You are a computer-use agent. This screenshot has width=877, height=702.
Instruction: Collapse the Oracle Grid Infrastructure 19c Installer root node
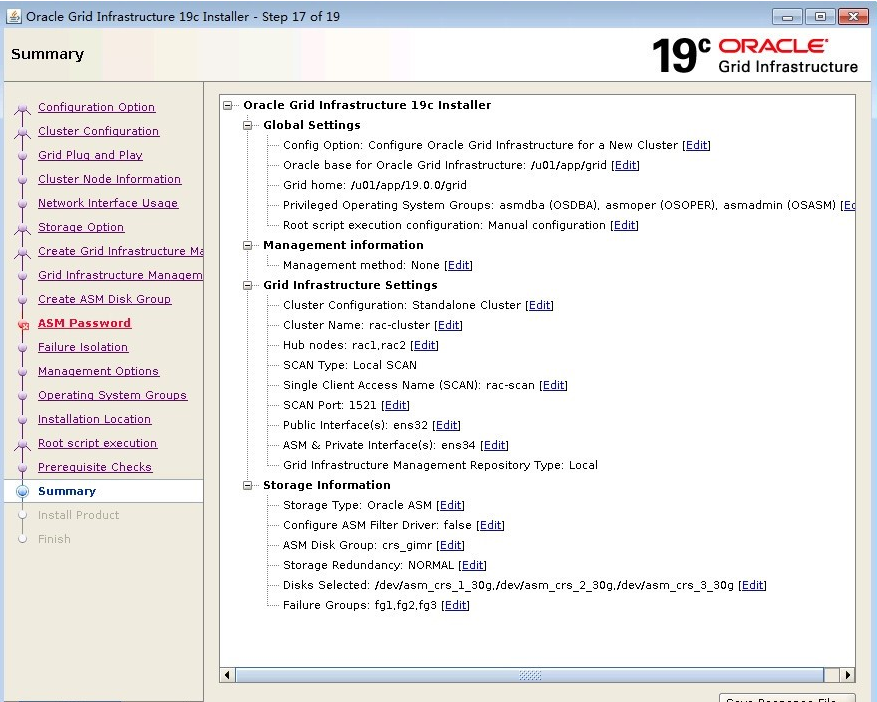point(229,105)
